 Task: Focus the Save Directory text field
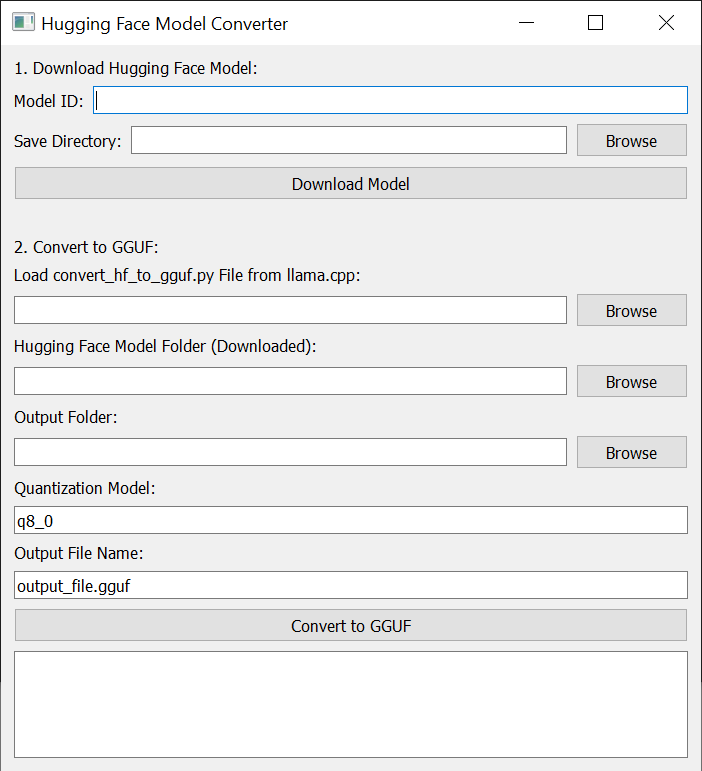click(349, 140)
